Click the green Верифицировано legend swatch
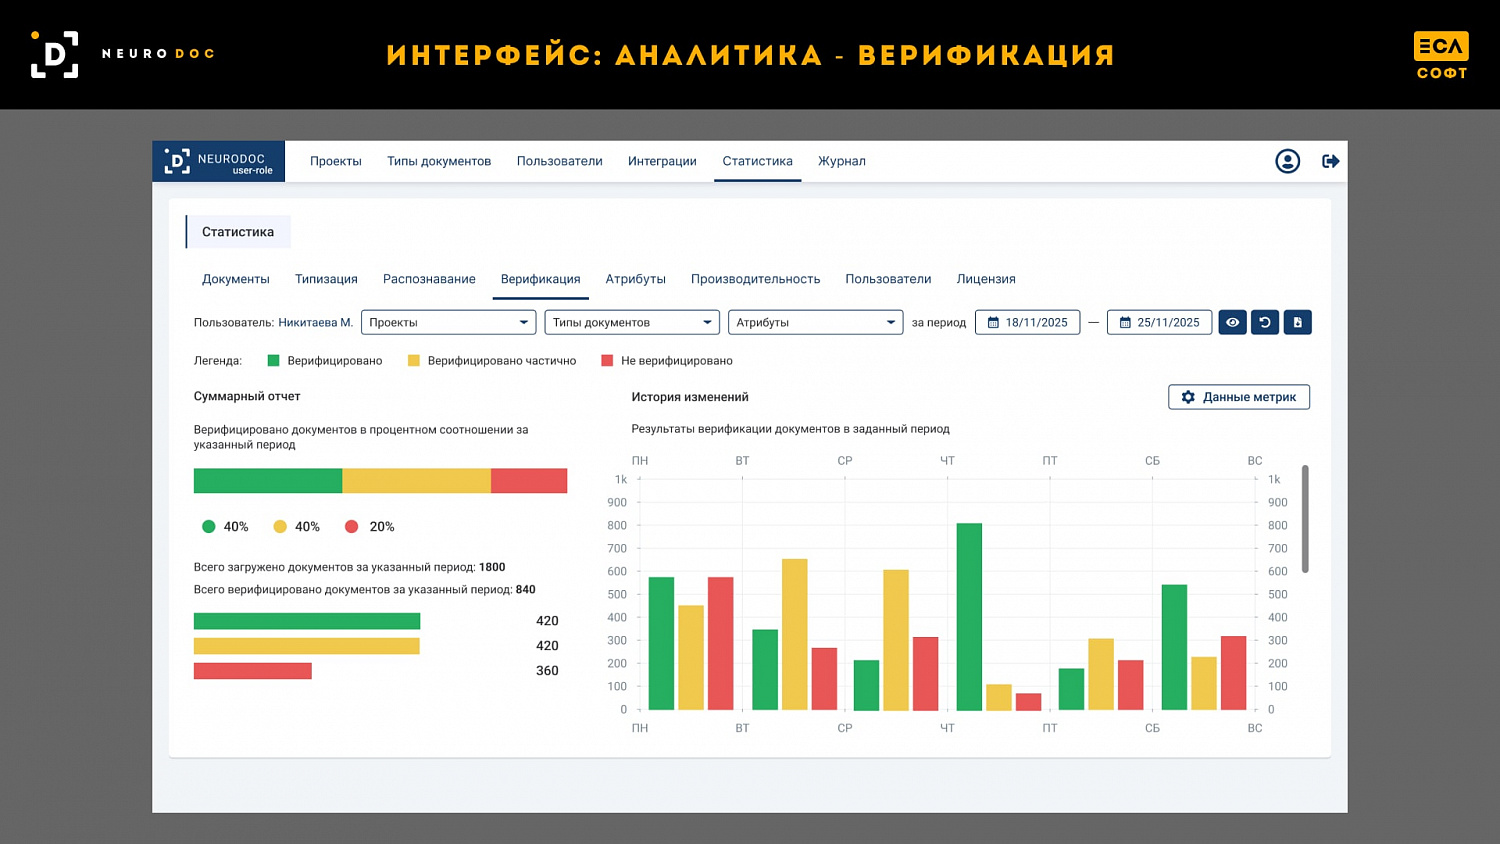1500x844 pixels. coord(273,361)
